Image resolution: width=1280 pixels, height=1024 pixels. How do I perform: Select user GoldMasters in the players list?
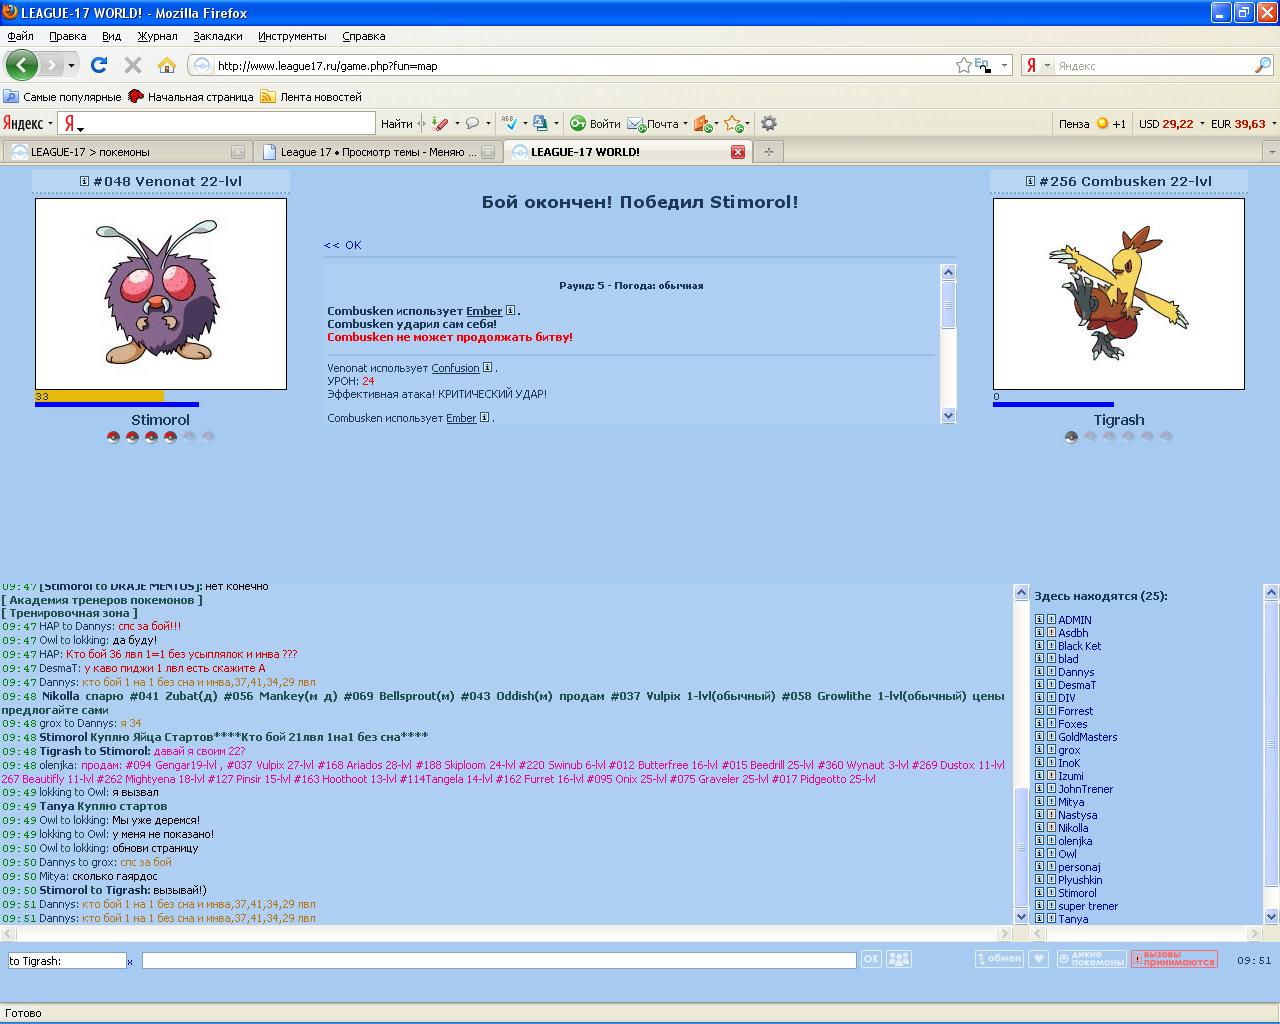pos(1088,737)
